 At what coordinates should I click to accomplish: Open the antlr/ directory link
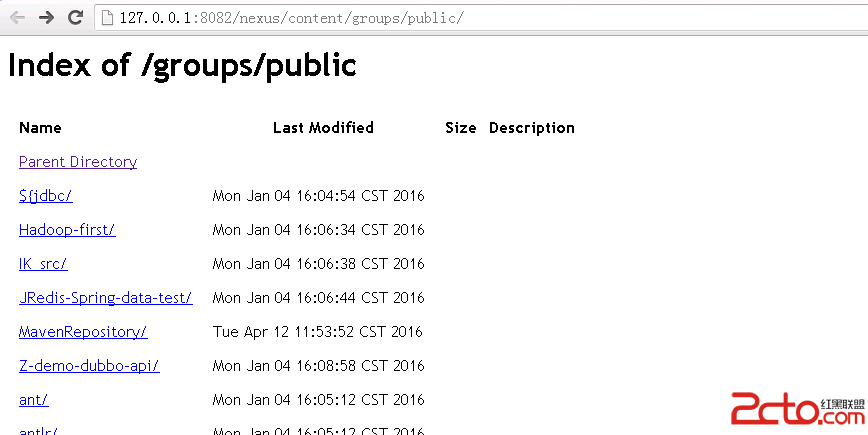coord(38,431)
